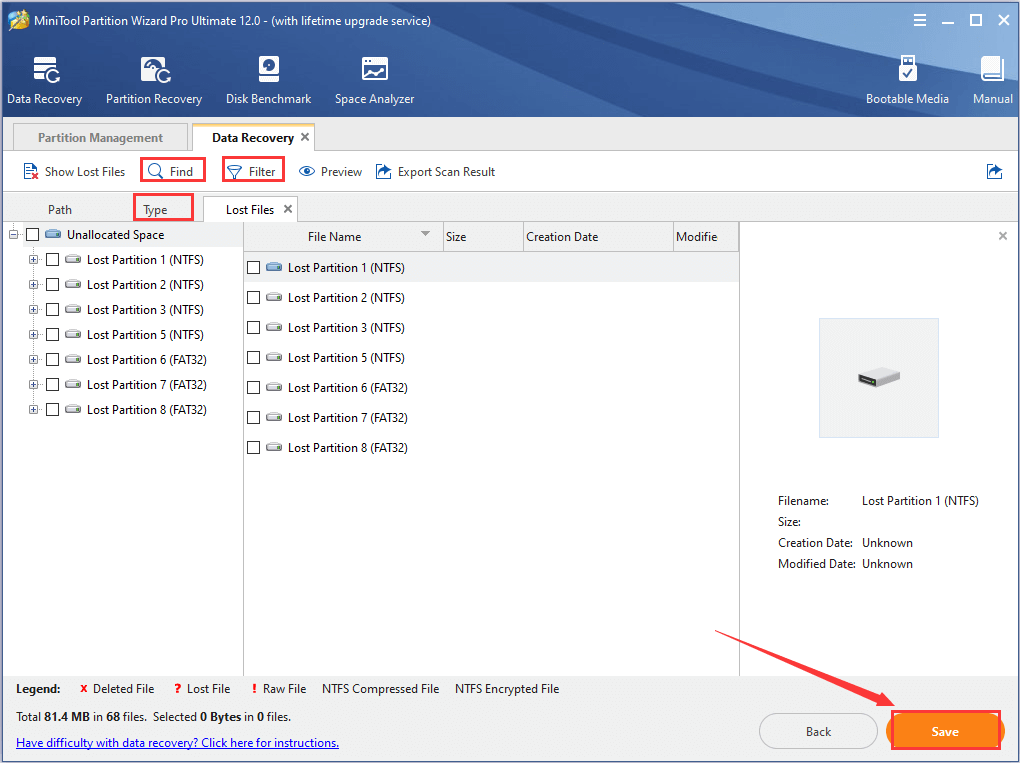
Task: Open the Data Recovery tool icon
Action: coord(46,70)
